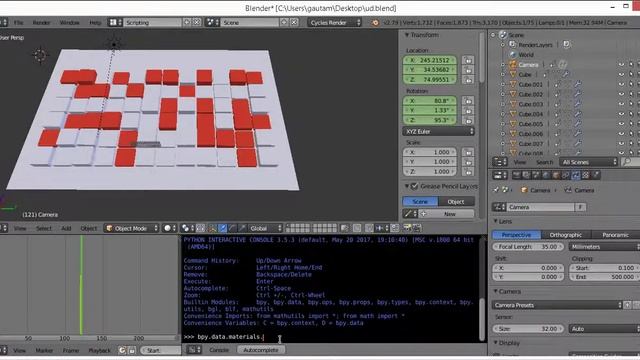
Task: Open the Millimeters lens unit dropdown
Action: [x=604, y=247]
